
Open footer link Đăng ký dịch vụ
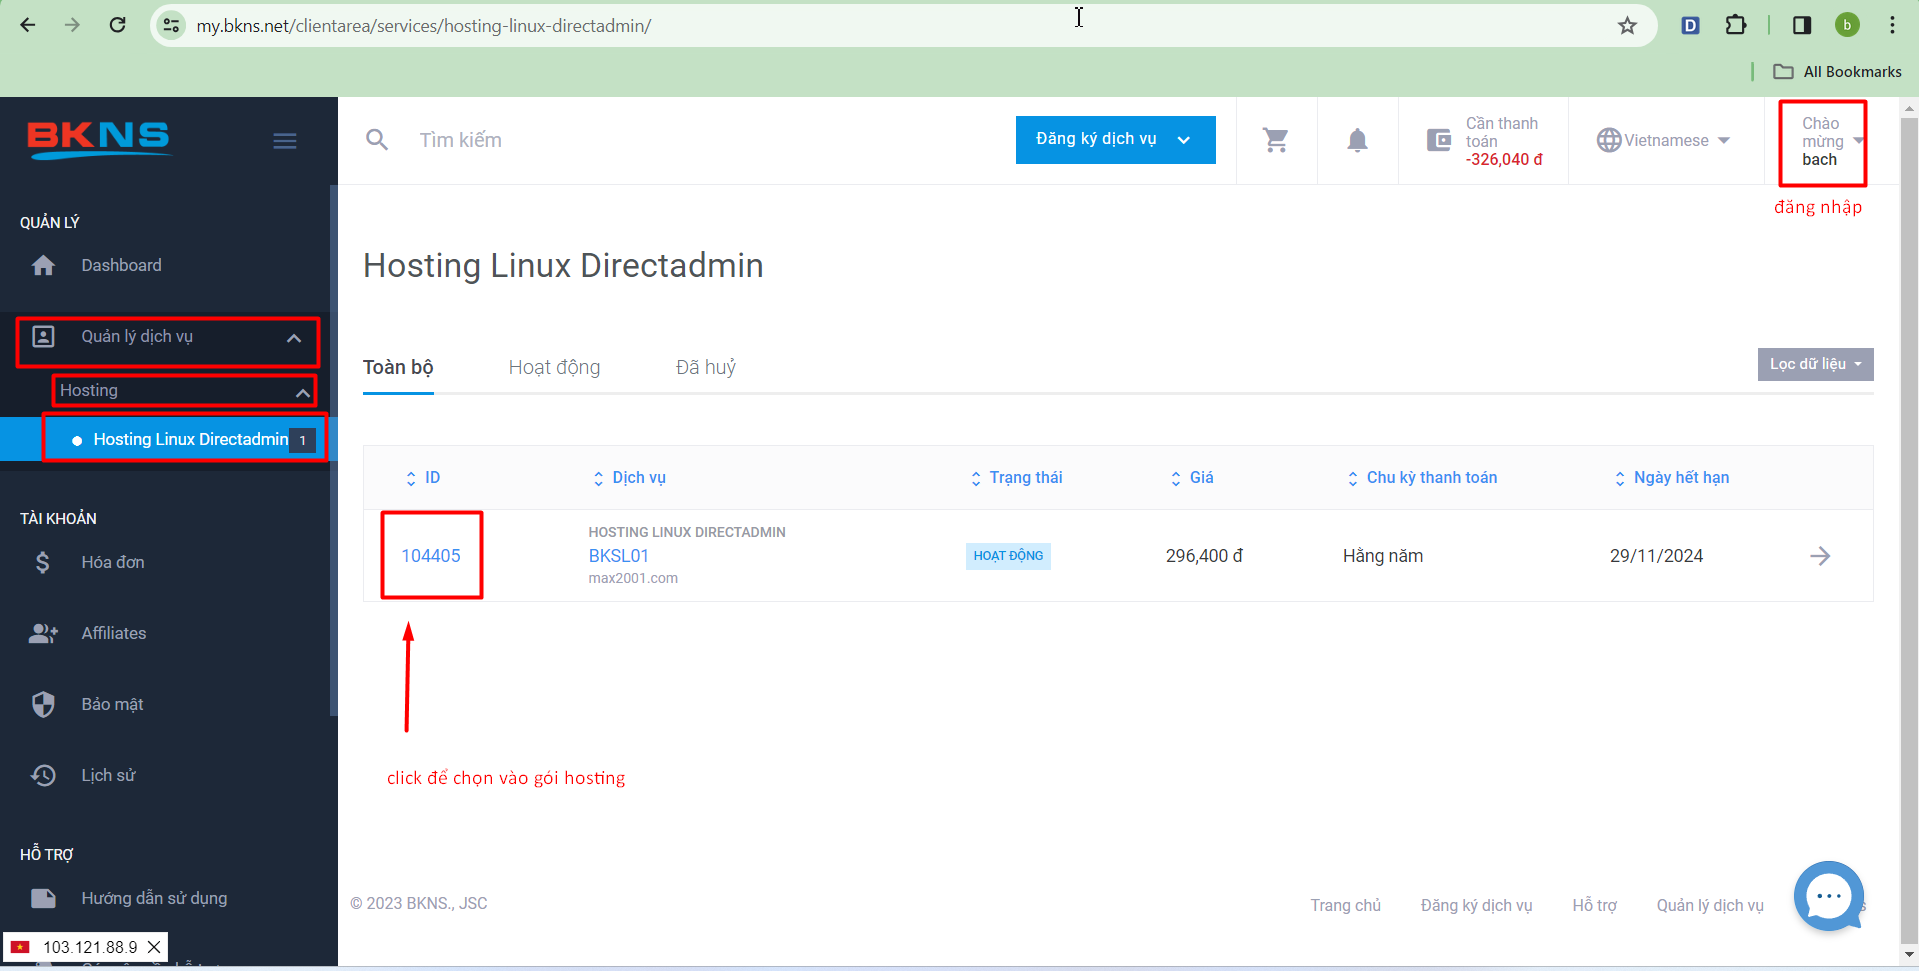pyautogui.click(x=1476, y=905)
